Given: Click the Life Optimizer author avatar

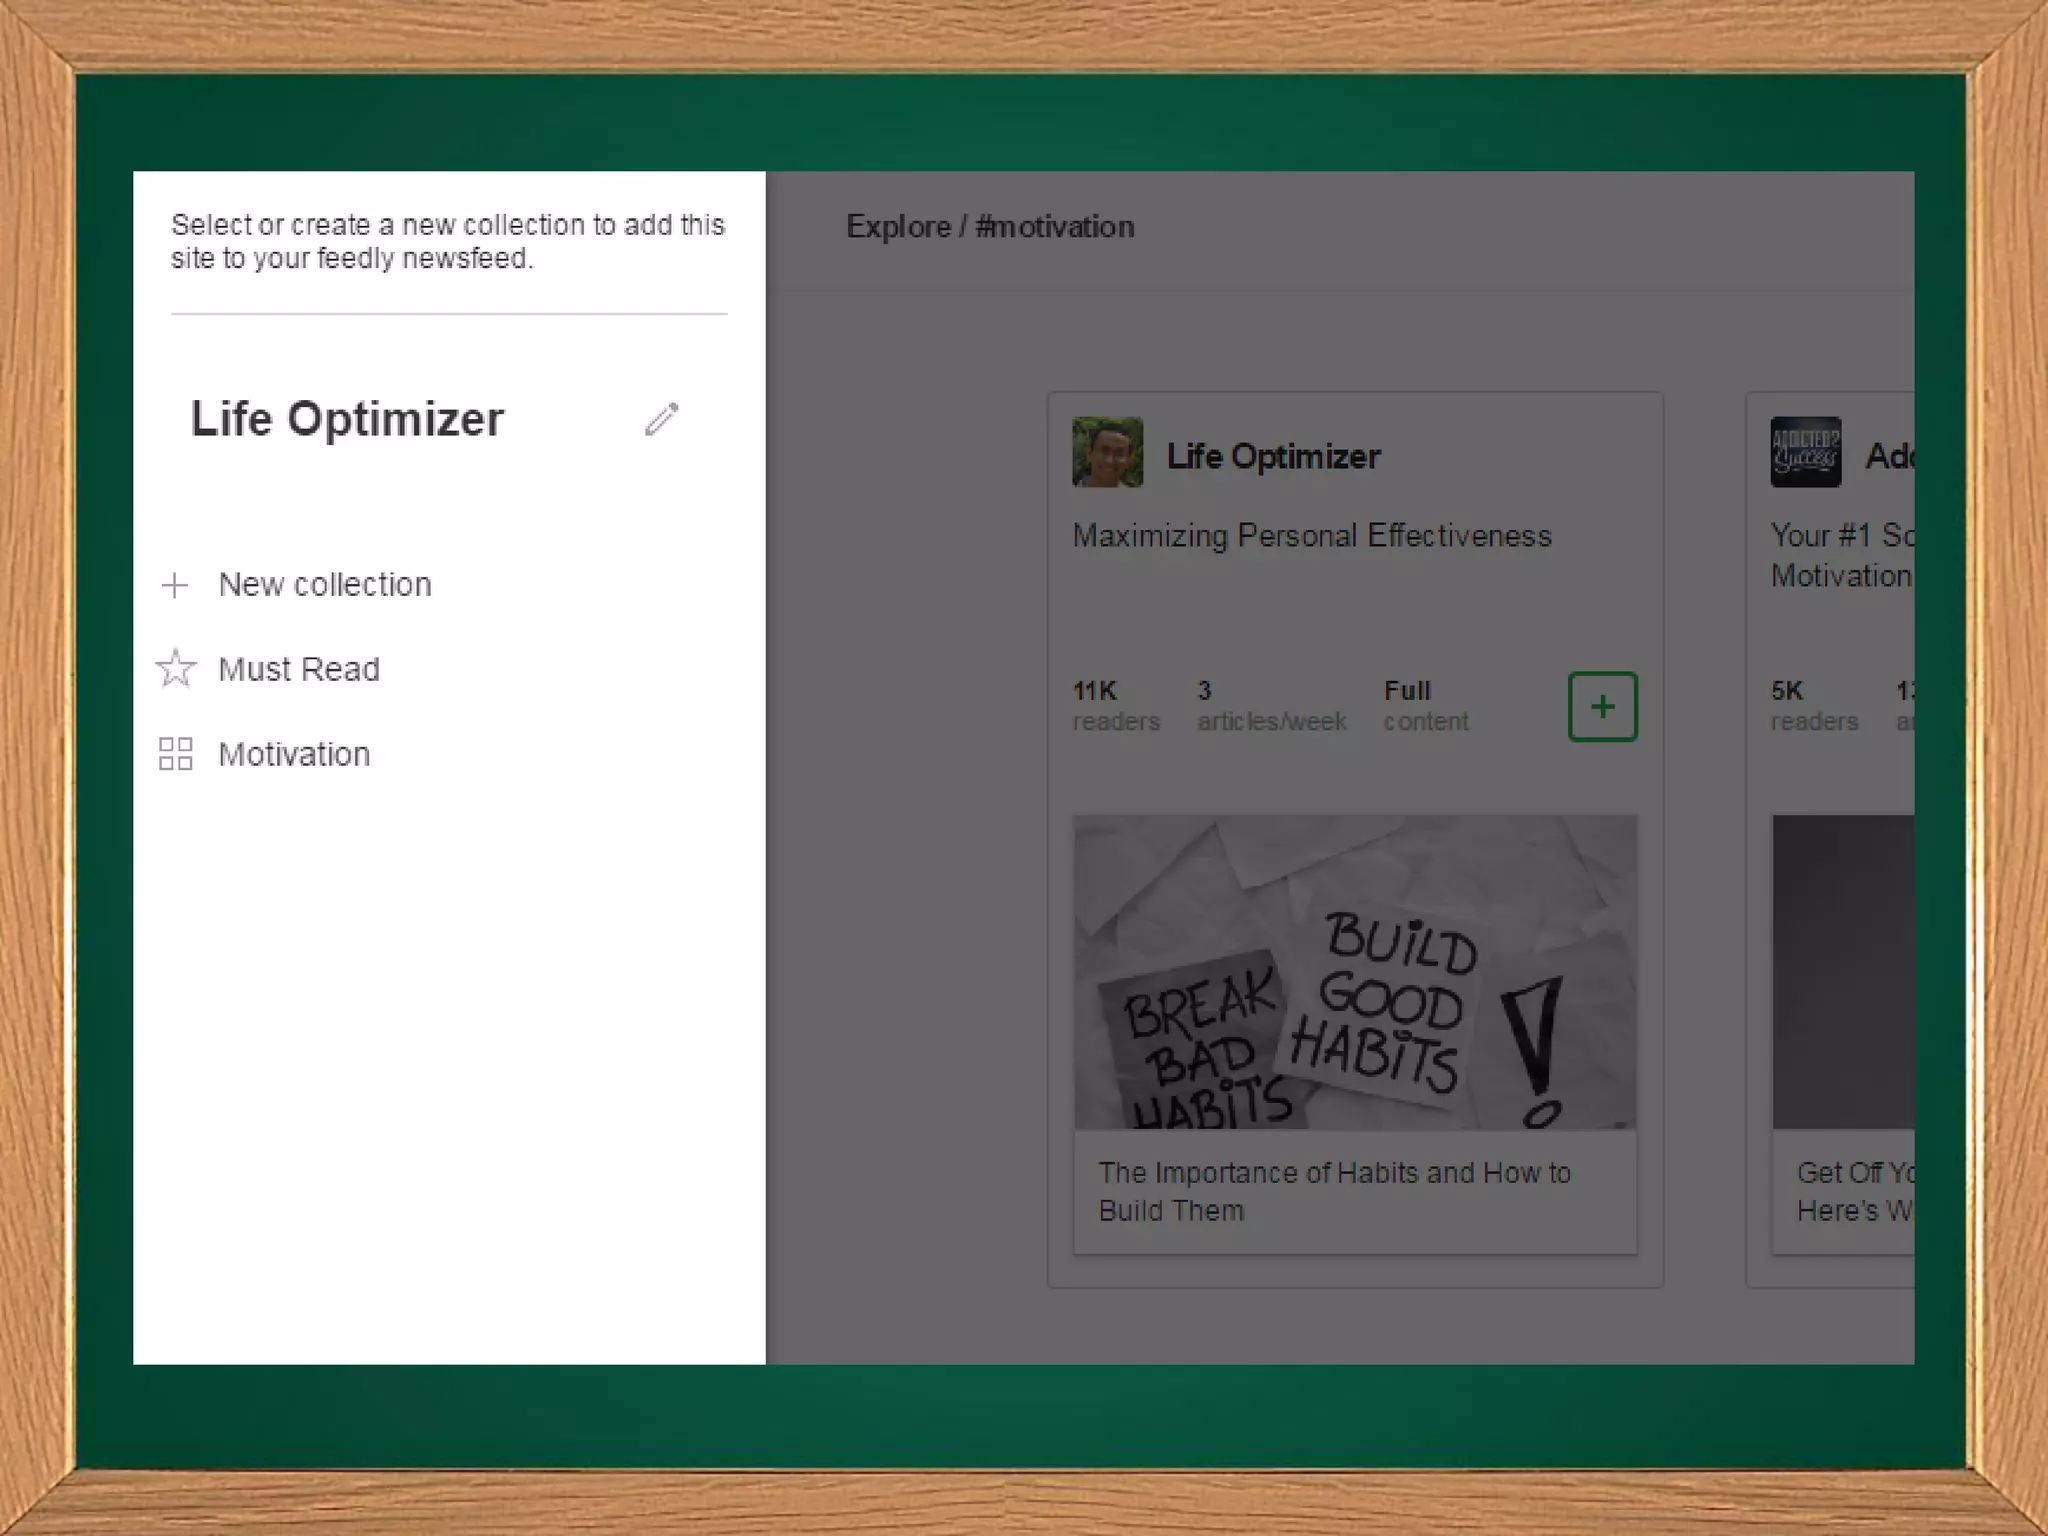Looking at the screenshot, I should coord(1107,452).
